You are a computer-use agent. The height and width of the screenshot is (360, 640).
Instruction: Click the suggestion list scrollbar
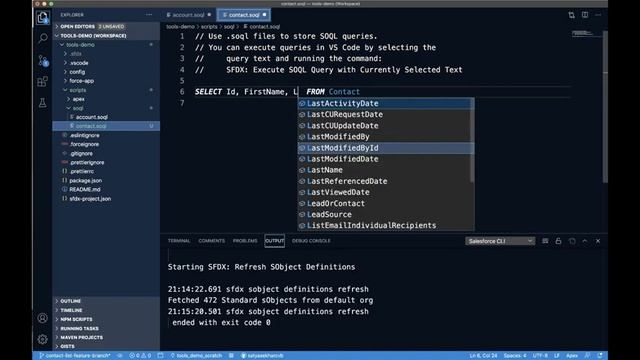[x=472, y=141]
